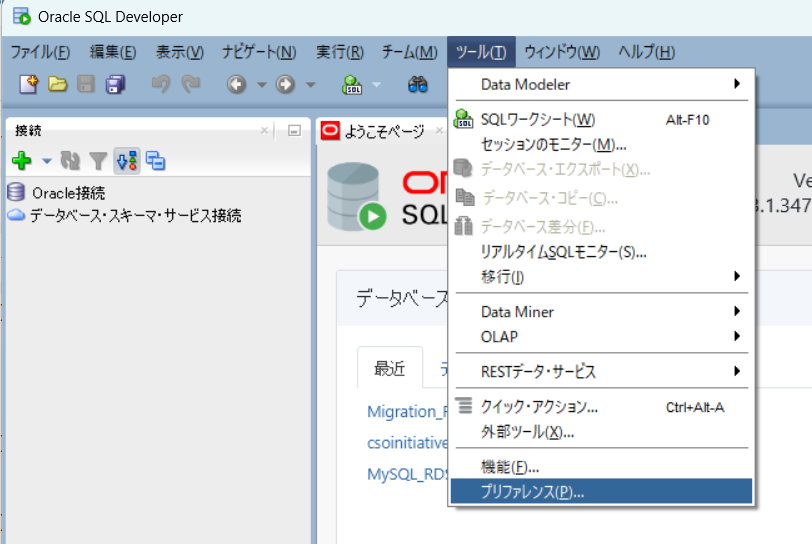The width and height of the screenshot is (812, 544).
Task: Expand OLAP submenu
Action: point(601,337)
